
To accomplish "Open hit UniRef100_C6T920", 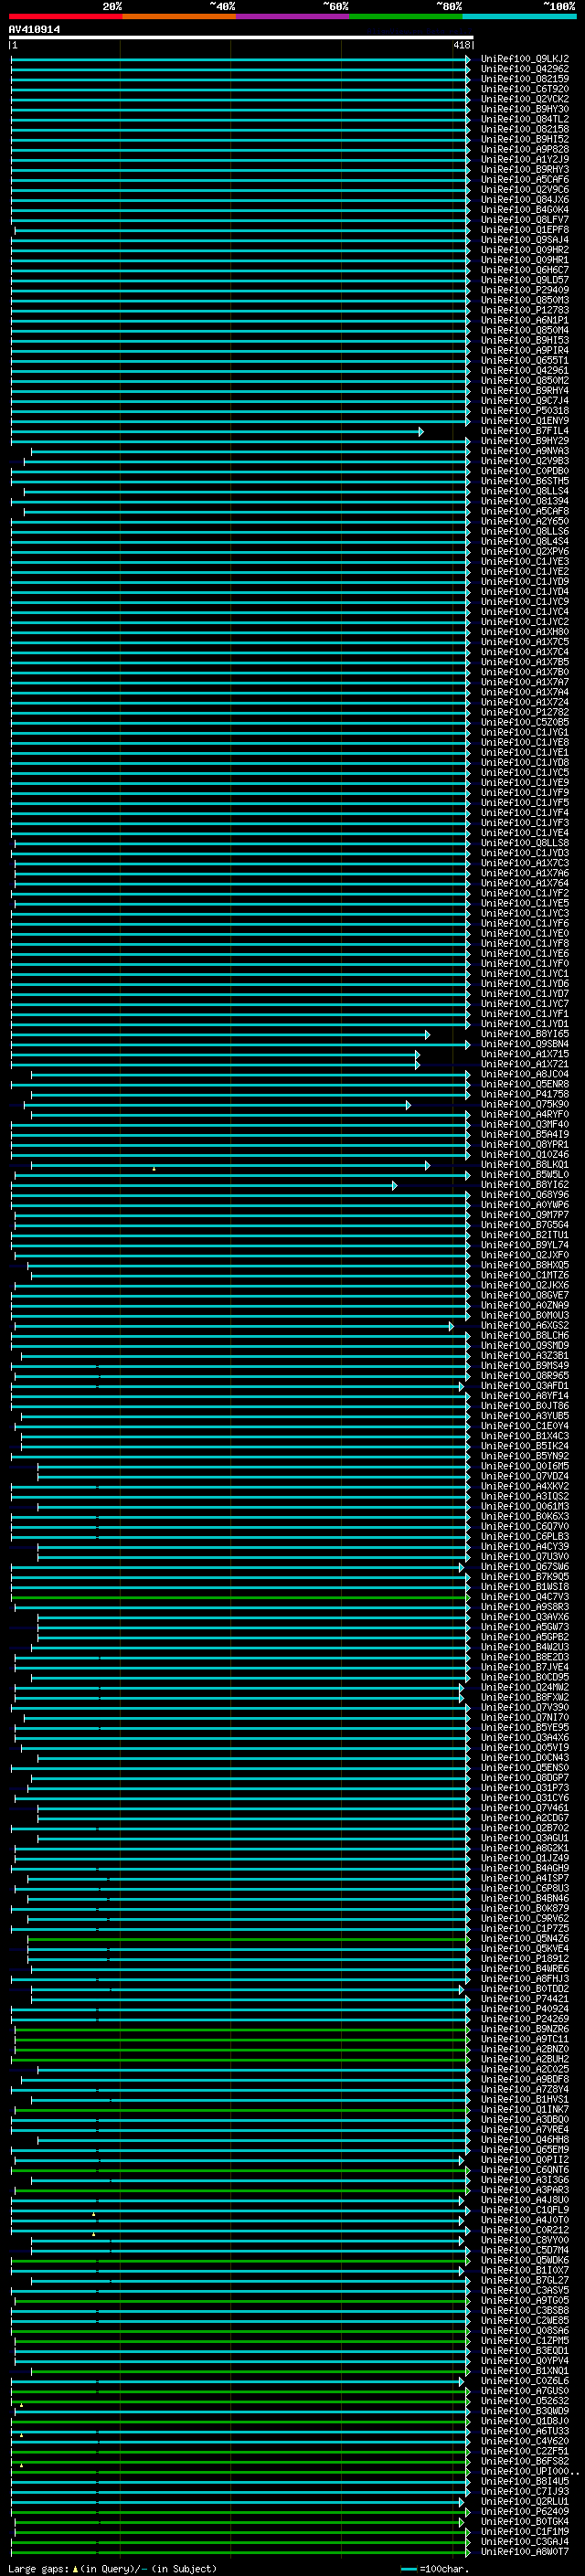I will coord(525,89).
